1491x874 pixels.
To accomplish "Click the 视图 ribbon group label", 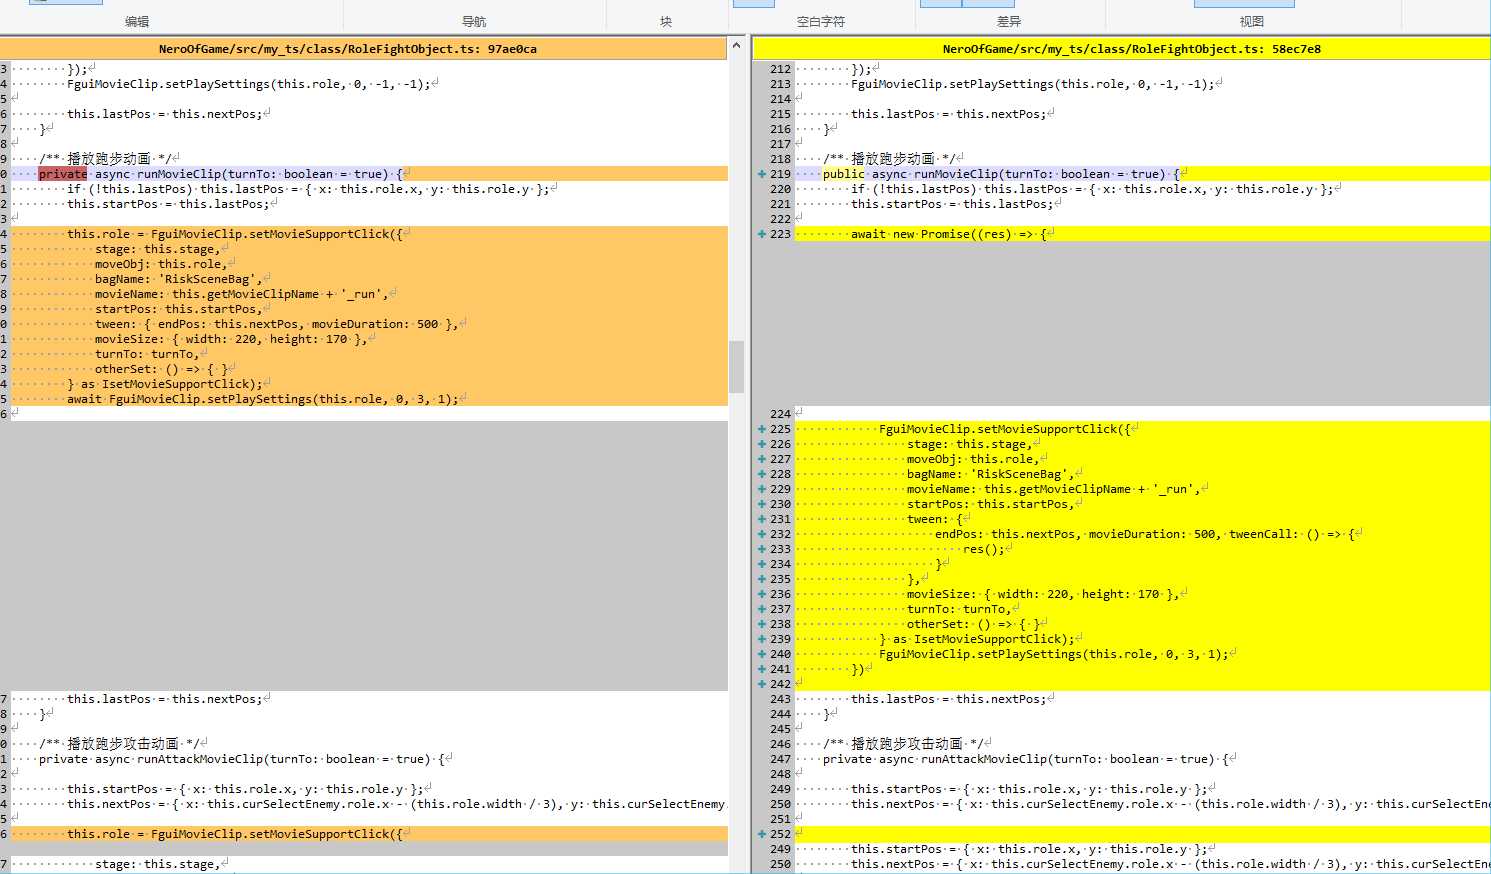I will point(1252,21).
